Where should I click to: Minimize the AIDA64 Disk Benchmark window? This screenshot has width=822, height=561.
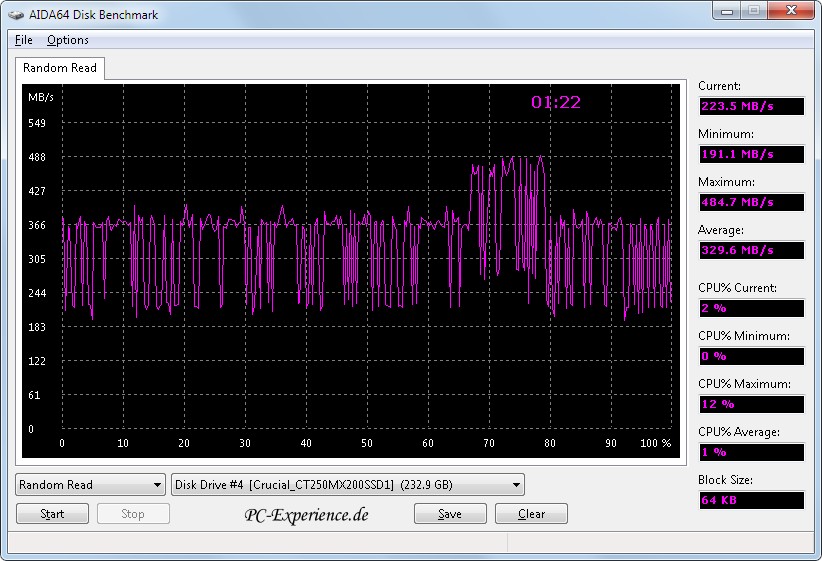[x=727, y=12]
